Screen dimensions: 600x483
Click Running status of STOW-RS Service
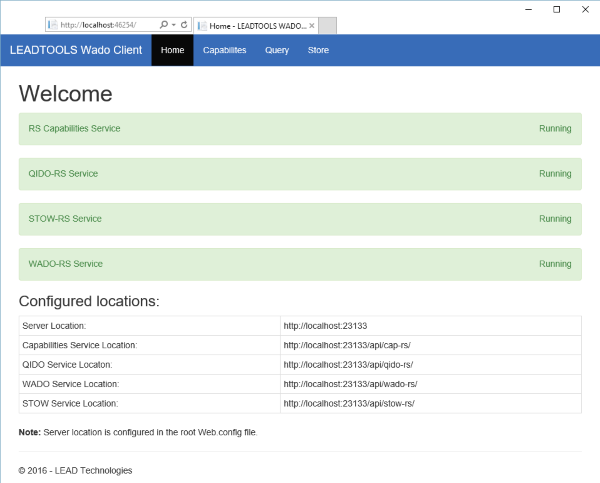tap(555, 219)
